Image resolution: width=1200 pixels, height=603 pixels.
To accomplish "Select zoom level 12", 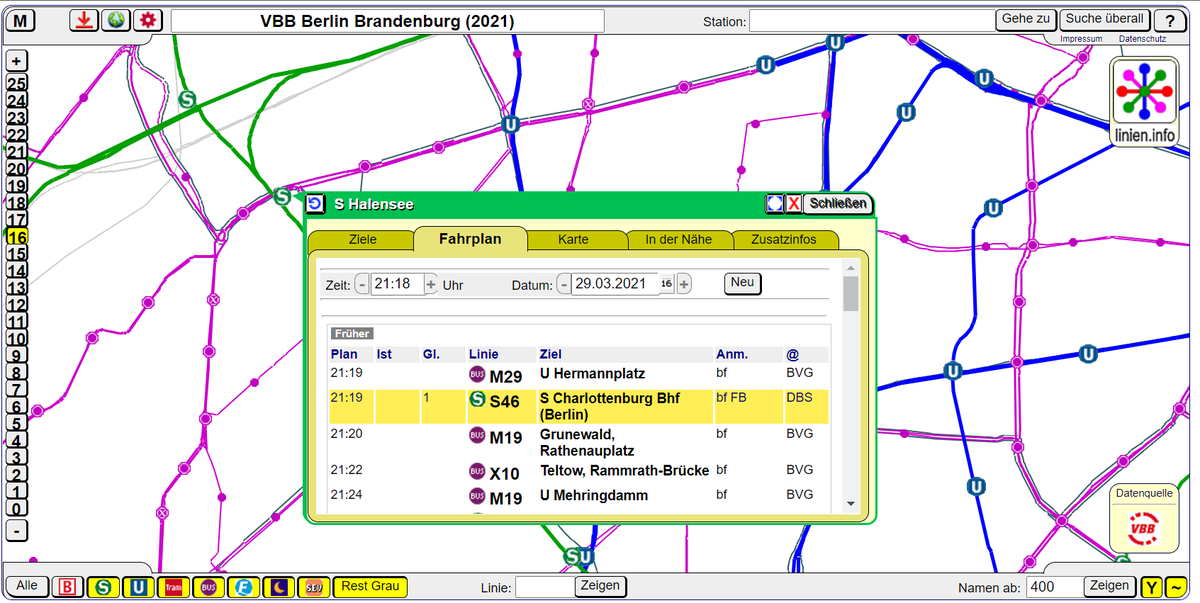I will pyautogui.click(x=17, y=304).
